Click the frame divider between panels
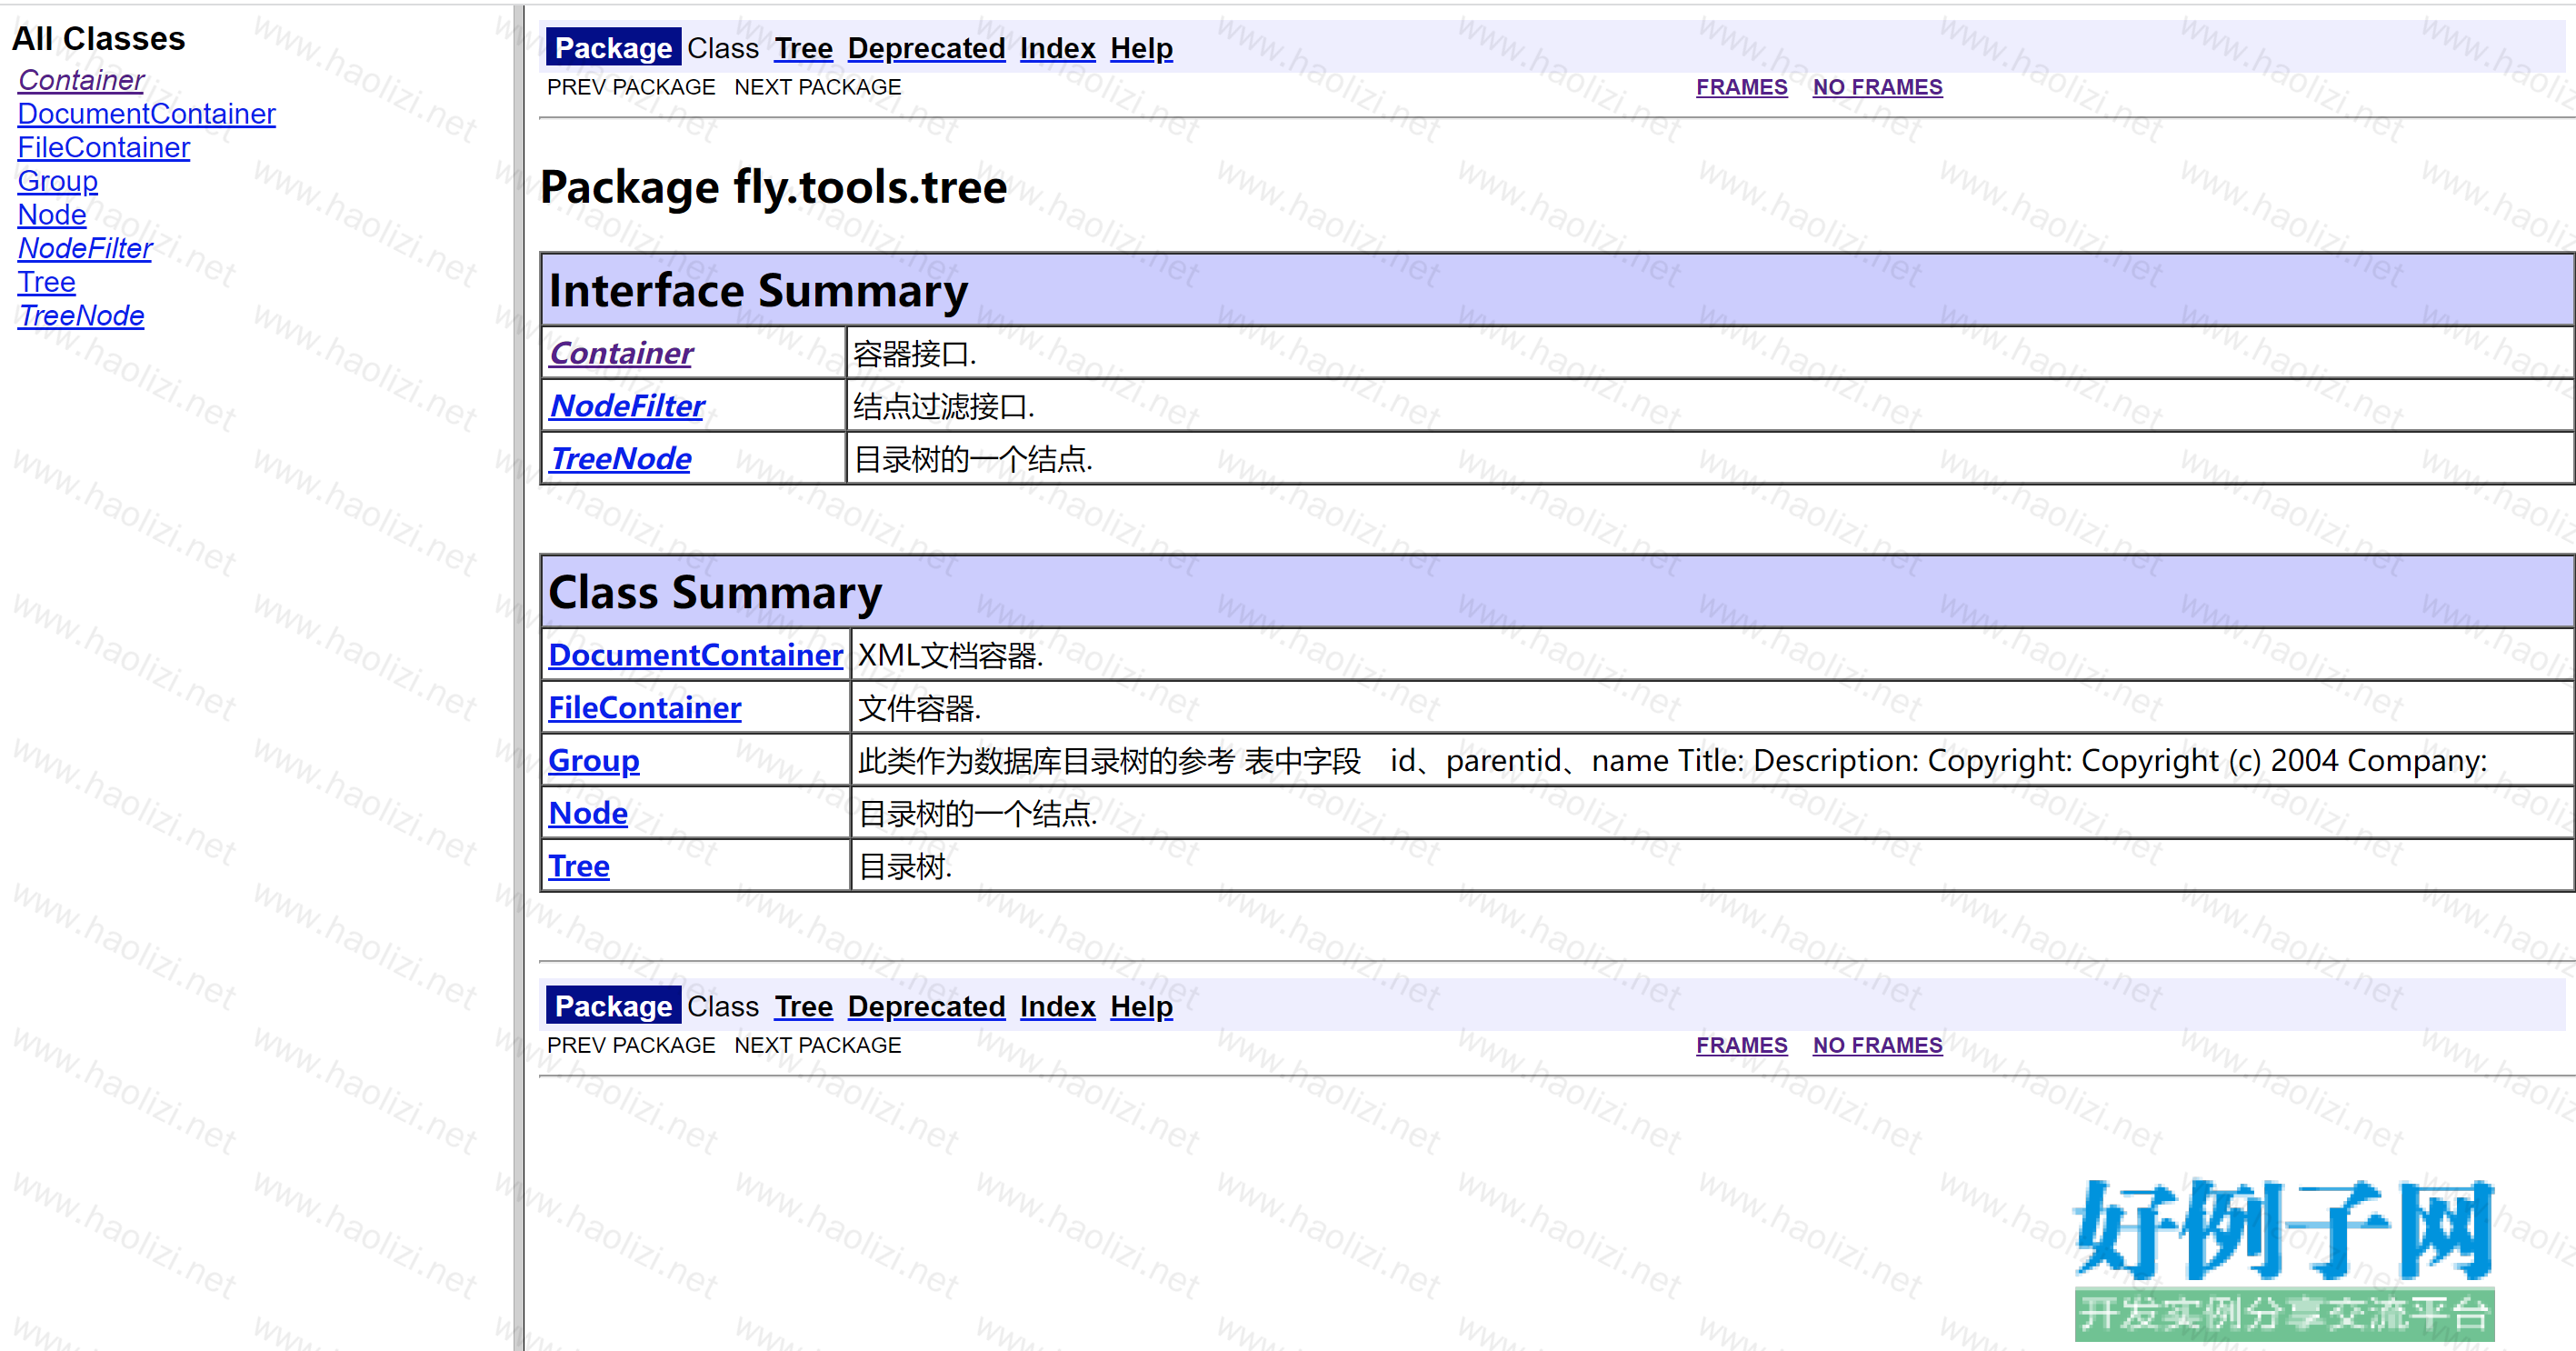 click(x=518, y=676)
